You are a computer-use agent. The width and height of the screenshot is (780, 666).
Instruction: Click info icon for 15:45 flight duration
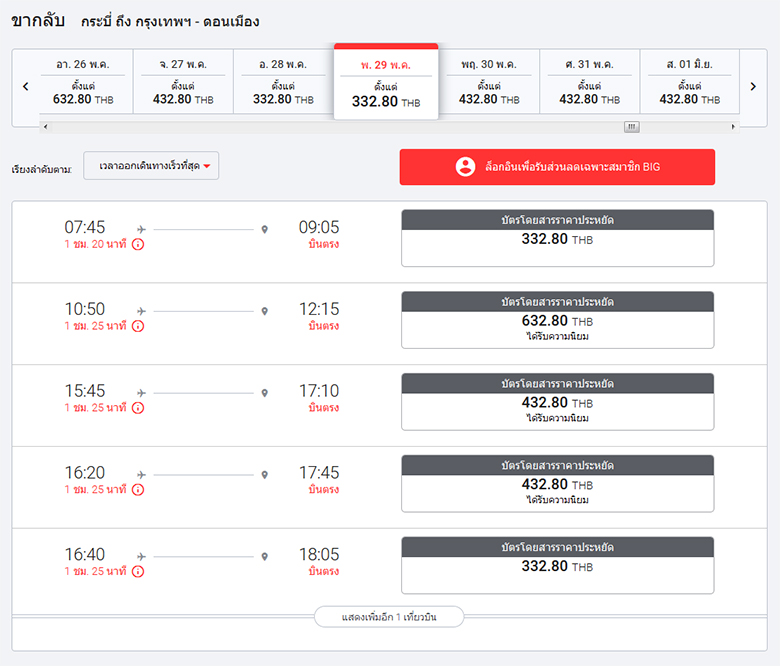[x=138, y=408]
